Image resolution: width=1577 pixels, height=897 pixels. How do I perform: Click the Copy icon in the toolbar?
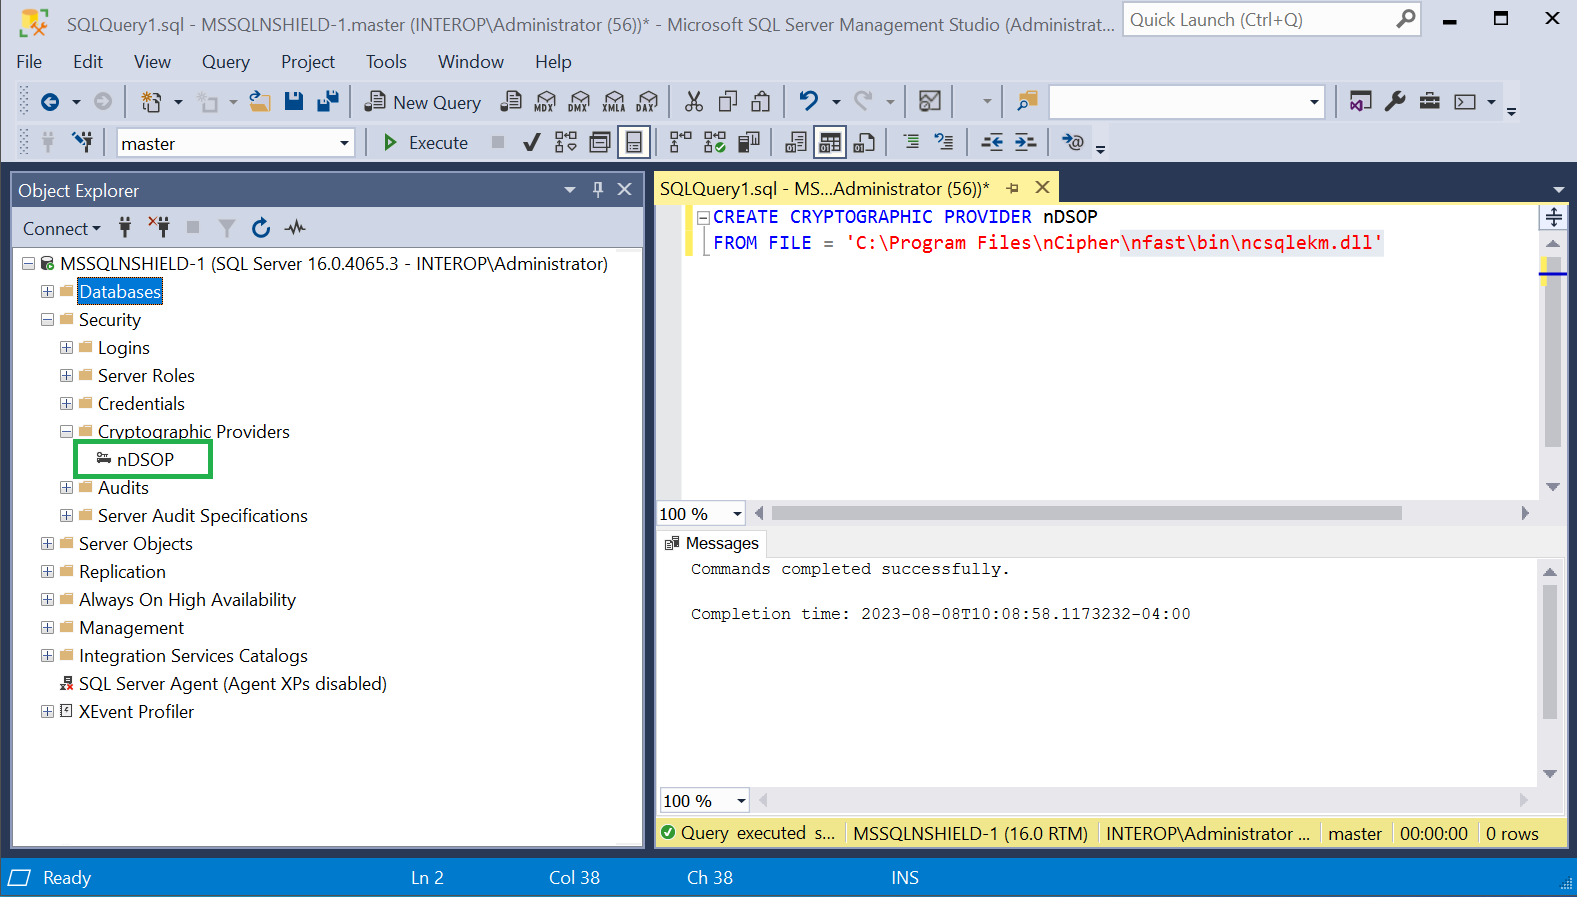(x=728, y=101)
